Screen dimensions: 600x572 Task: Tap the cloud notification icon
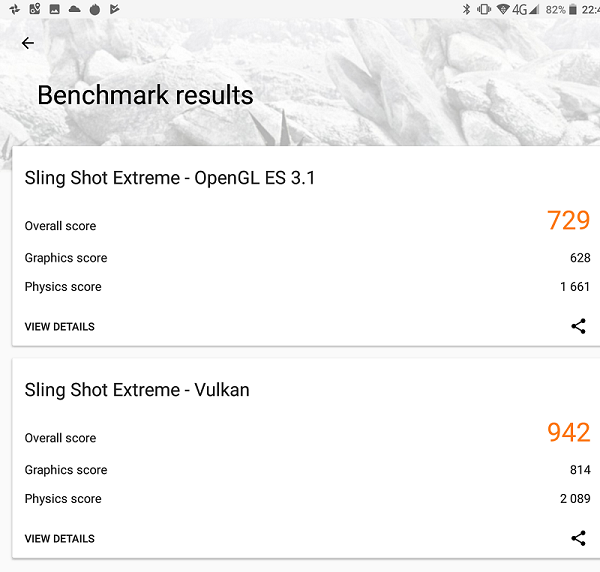(74, 9)
